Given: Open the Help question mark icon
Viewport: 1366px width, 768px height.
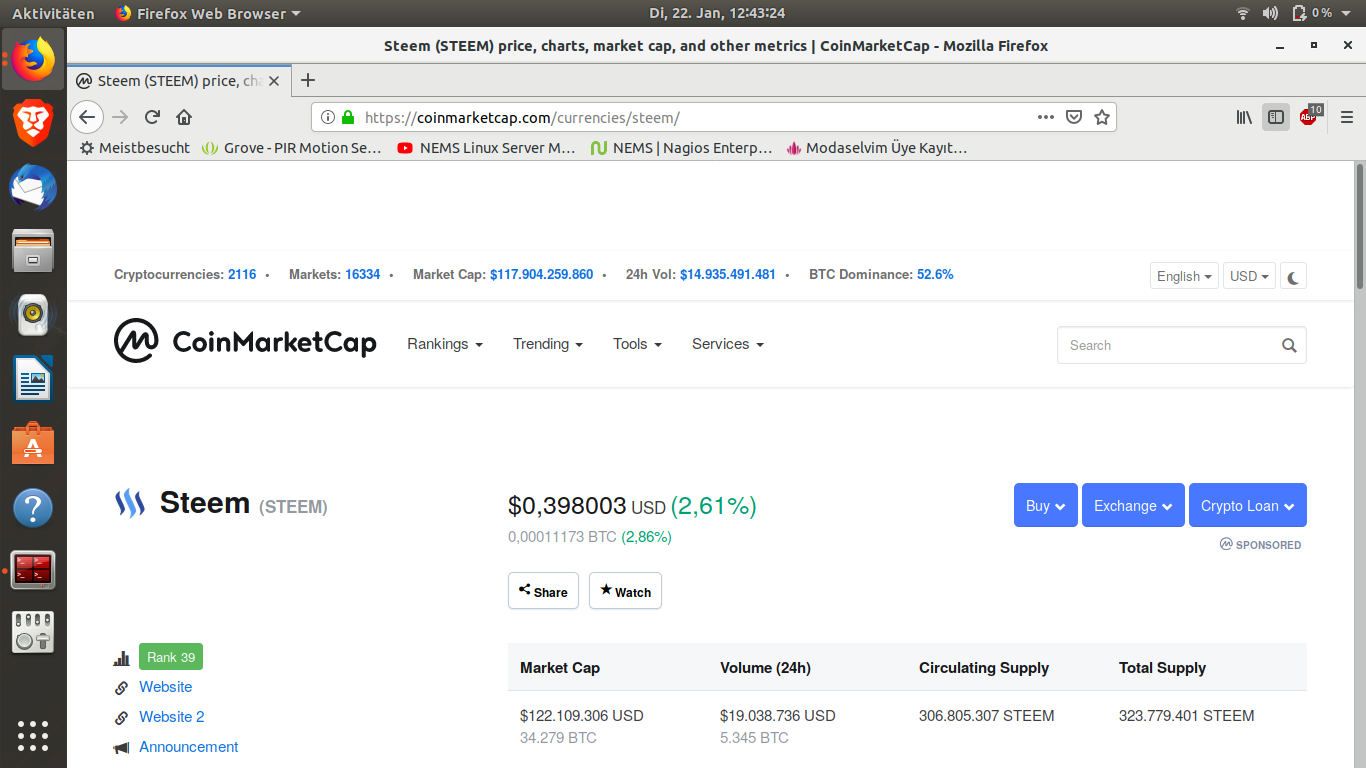Looking at the screenshot, I should [x=33, y=507].
